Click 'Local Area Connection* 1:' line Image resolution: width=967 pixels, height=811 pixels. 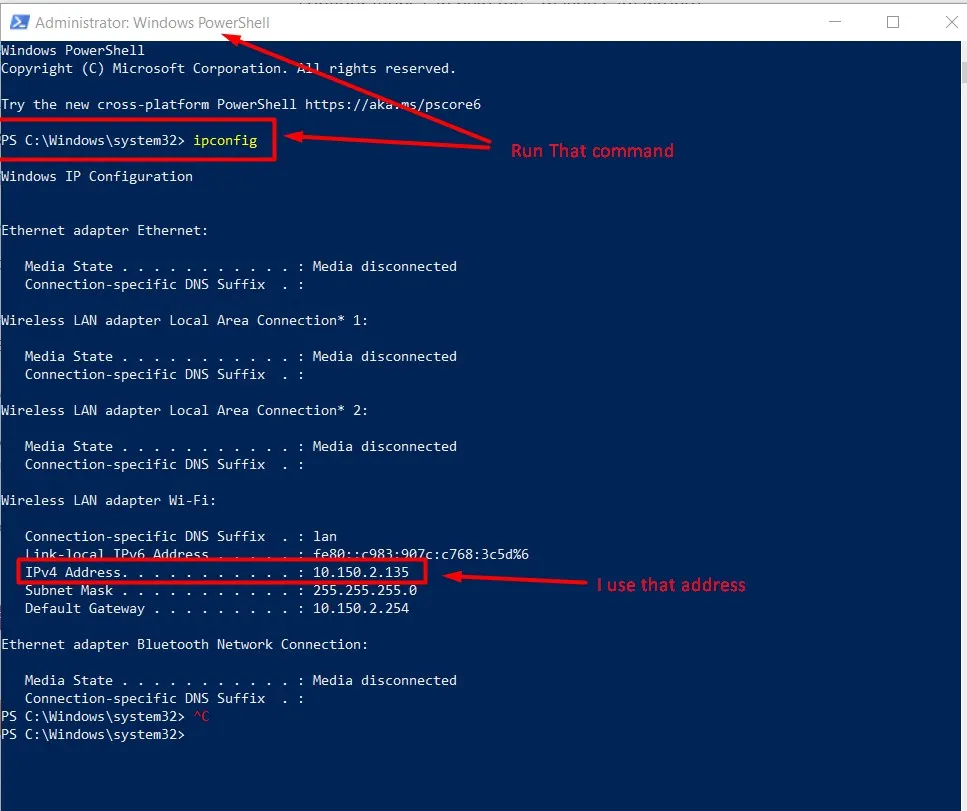click(184, 321)
